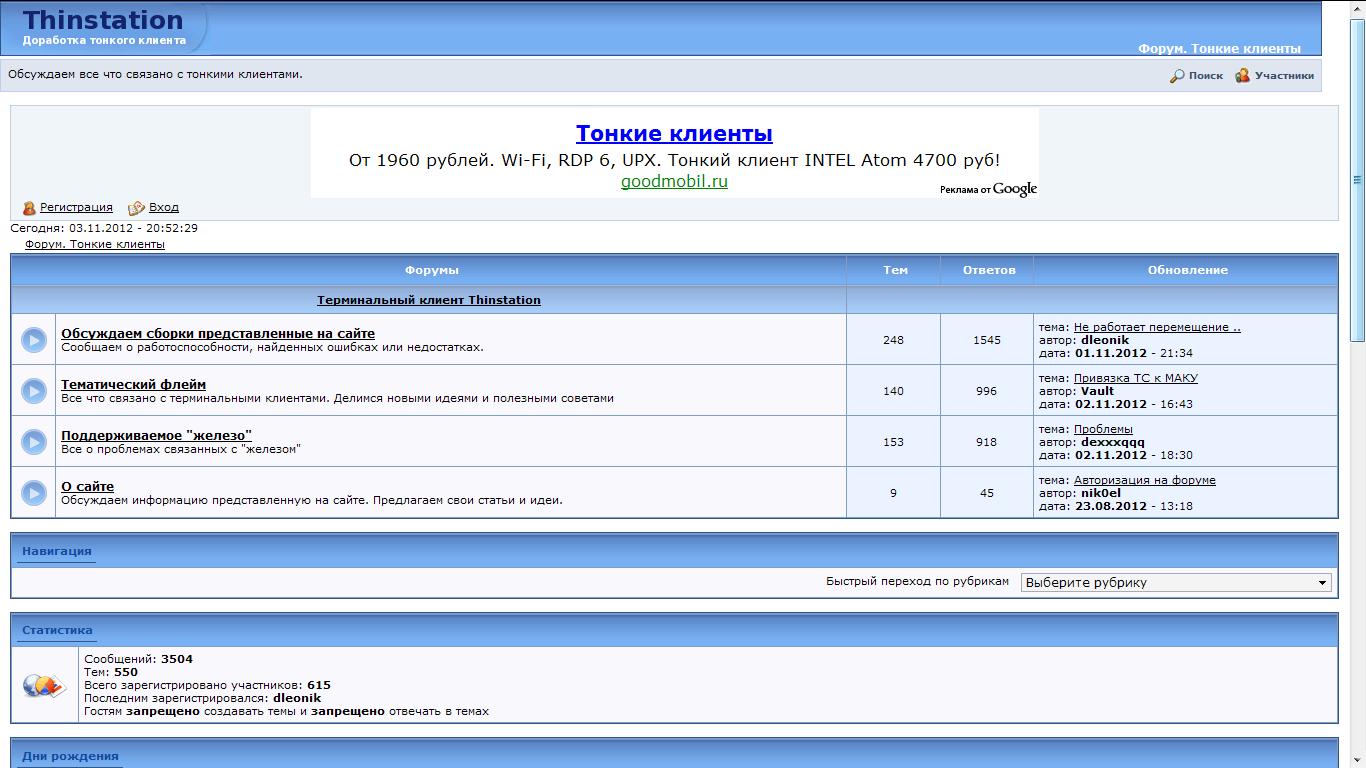
Task: Open topic Привязка ТС к МАКУ
Action: pos(1136,378)
